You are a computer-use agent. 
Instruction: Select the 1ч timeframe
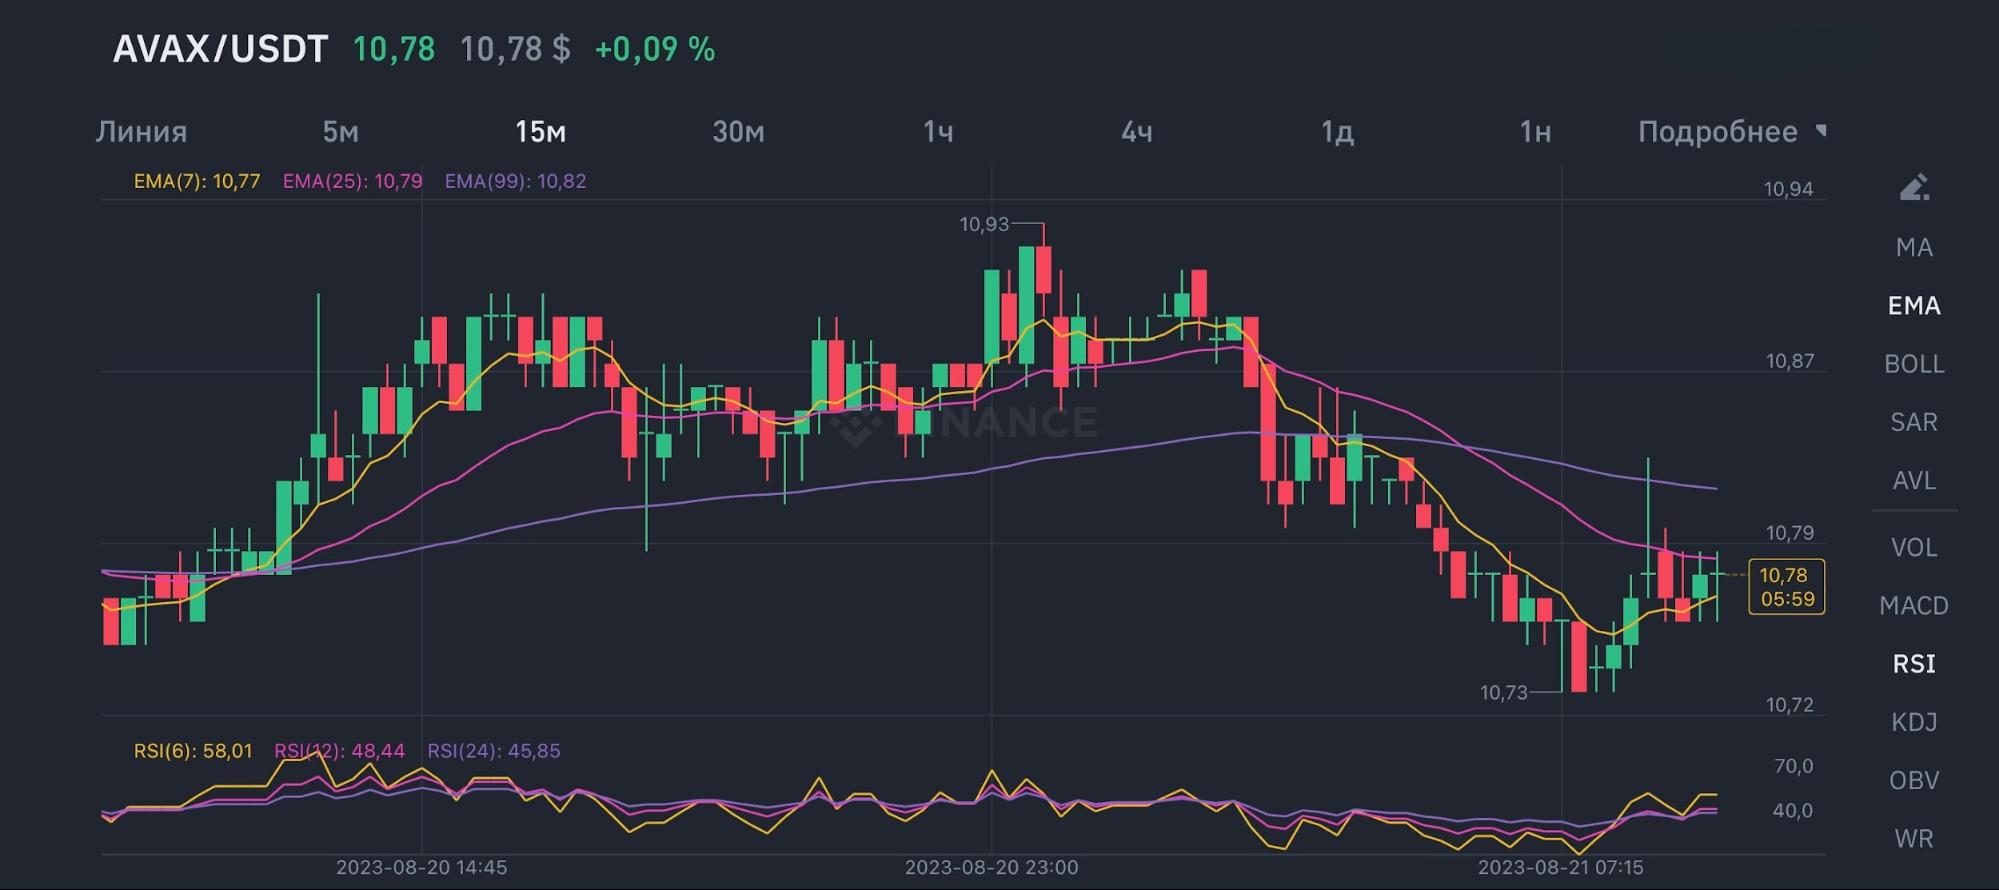pyautogui.click(x=937, y=131)
